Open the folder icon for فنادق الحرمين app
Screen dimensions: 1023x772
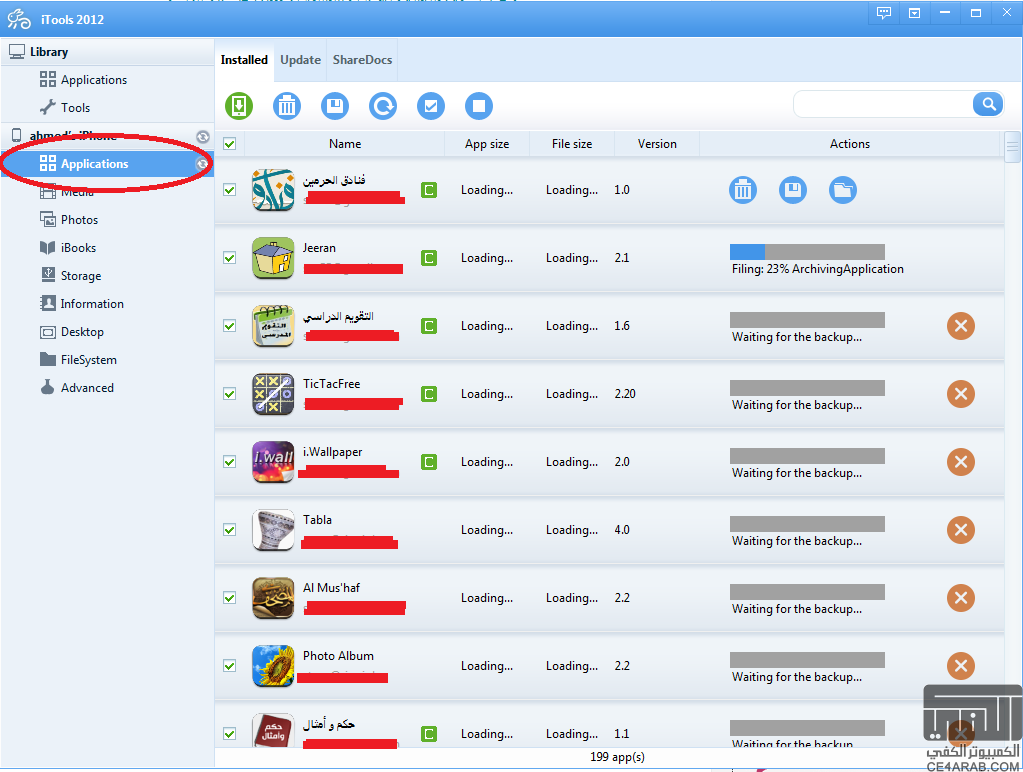tap(843, 190)
